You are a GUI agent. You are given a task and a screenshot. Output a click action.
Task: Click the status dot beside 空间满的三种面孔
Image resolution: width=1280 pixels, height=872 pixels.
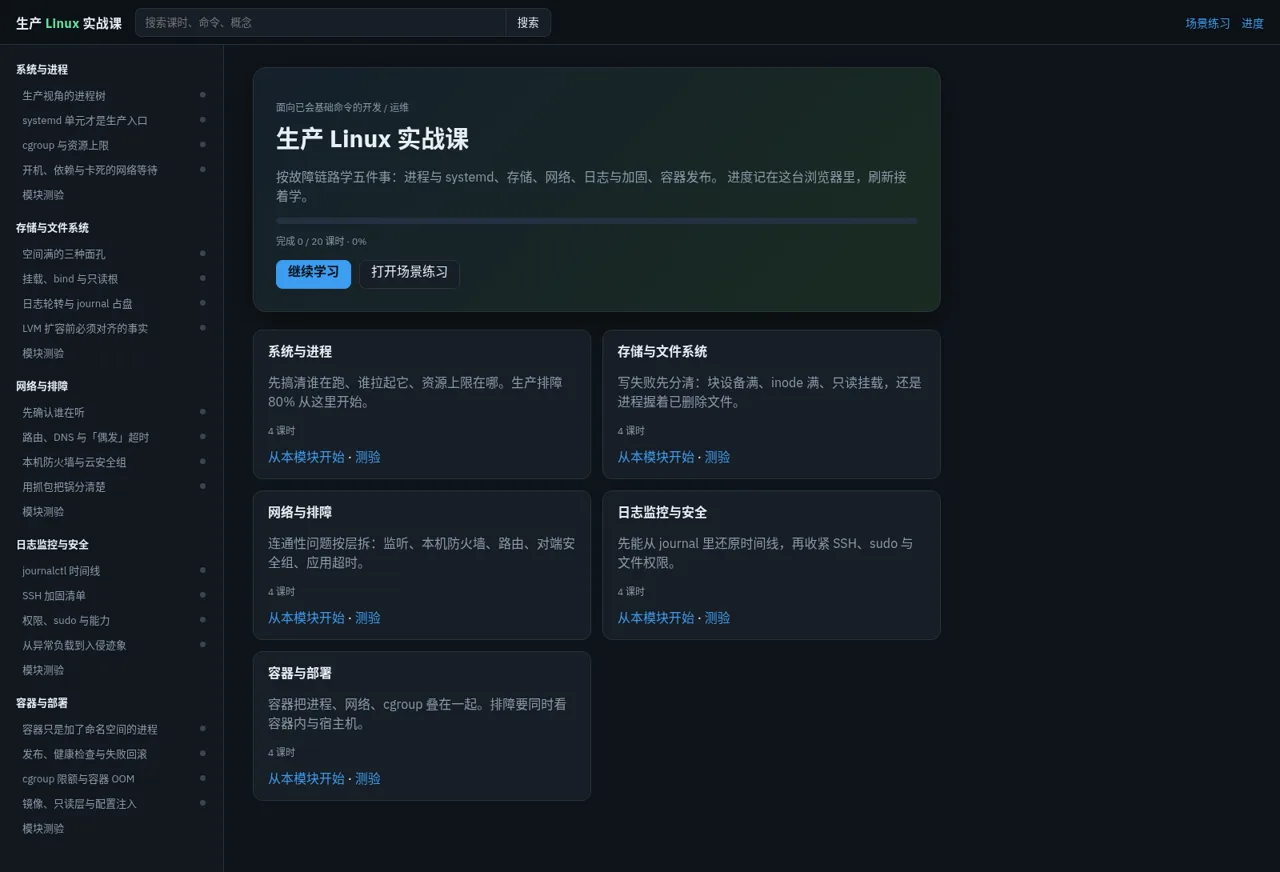203,253
